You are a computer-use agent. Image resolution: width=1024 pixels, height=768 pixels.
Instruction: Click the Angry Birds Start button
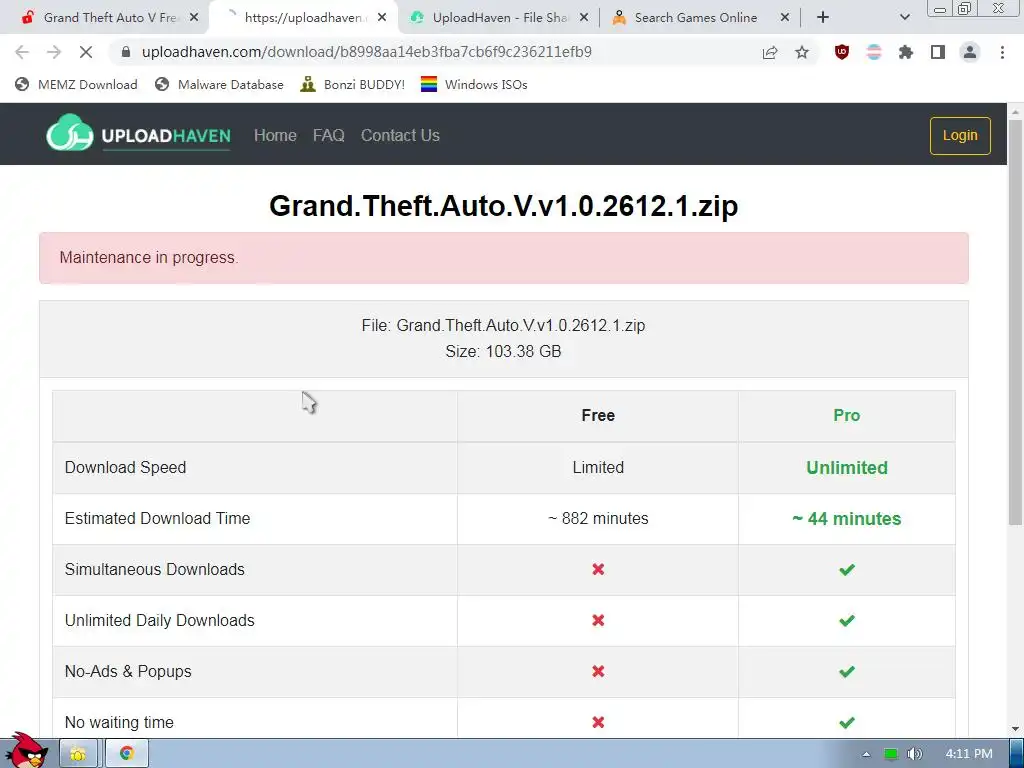27,750
